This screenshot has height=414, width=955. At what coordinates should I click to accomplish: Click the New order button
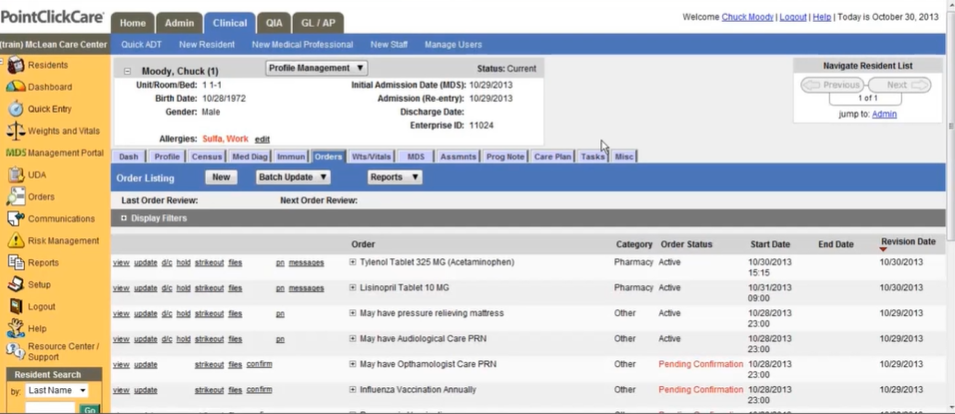point(221,177)
